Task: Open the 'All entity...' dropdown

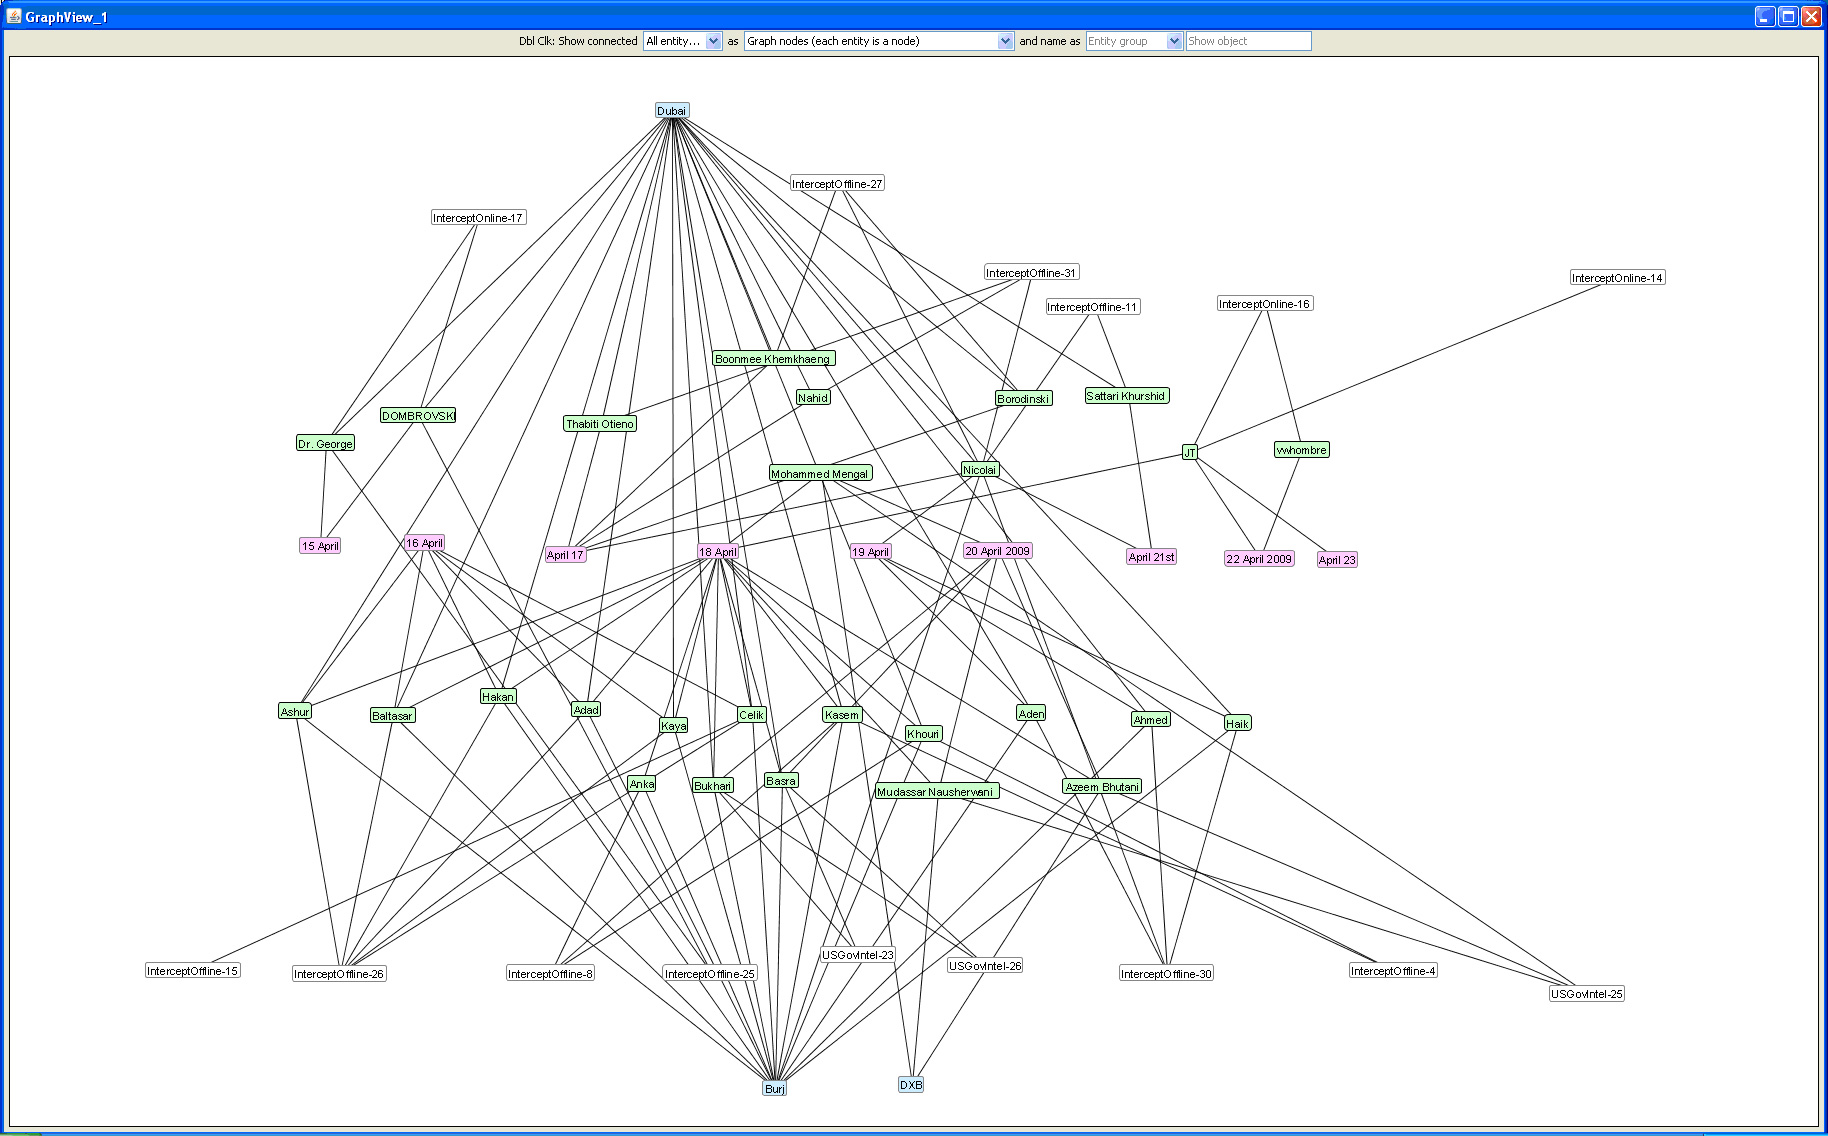Action: point(682,41)
